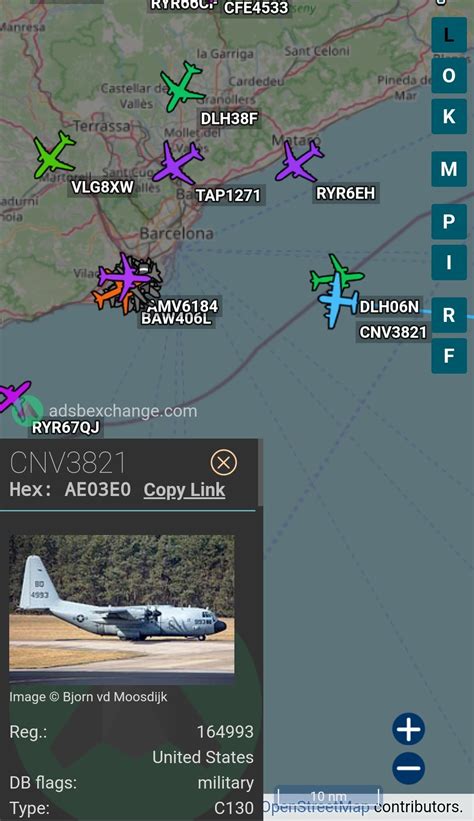This screenshot has width=474, height=821.
Task: Toggle the P map button
Action: coord(449,221)
